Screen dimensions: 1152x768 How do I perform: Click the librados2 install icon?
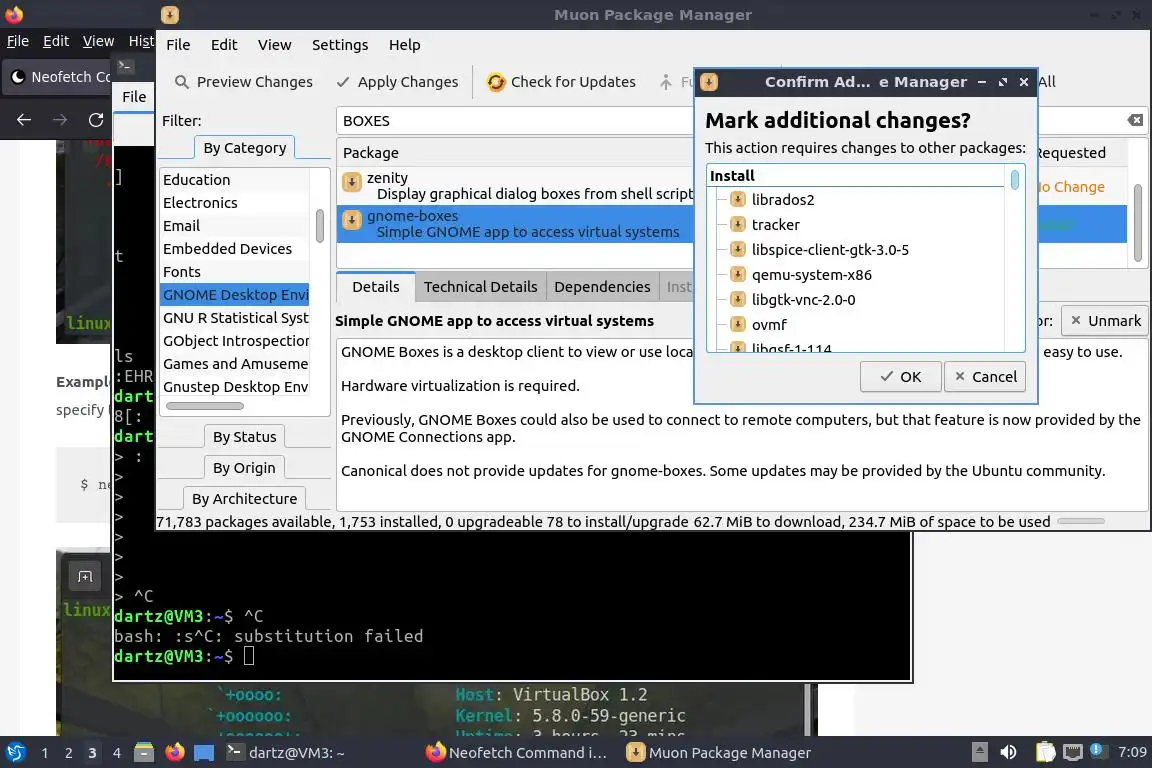point(738,199)
